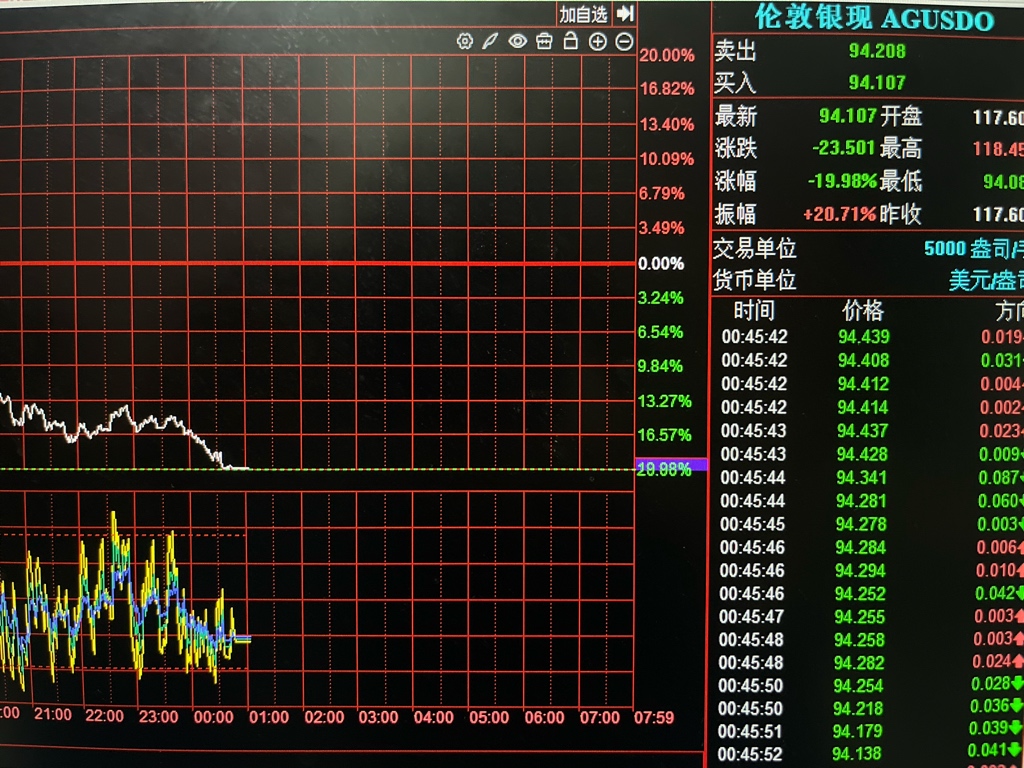Screen dimensions: 1024x768
Task: Click the 交易单位 label
Action: 754,248
